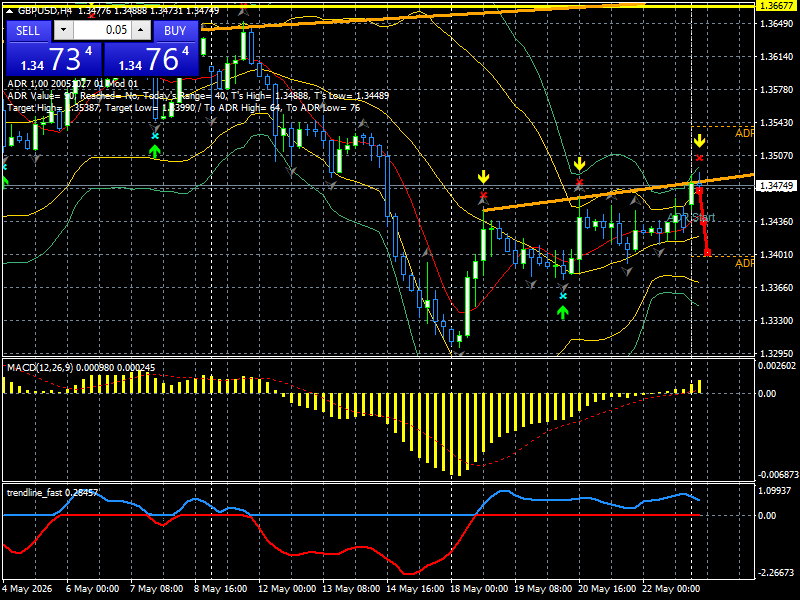
Task: Click the 1.33300 price axis label
Action: 776,321
